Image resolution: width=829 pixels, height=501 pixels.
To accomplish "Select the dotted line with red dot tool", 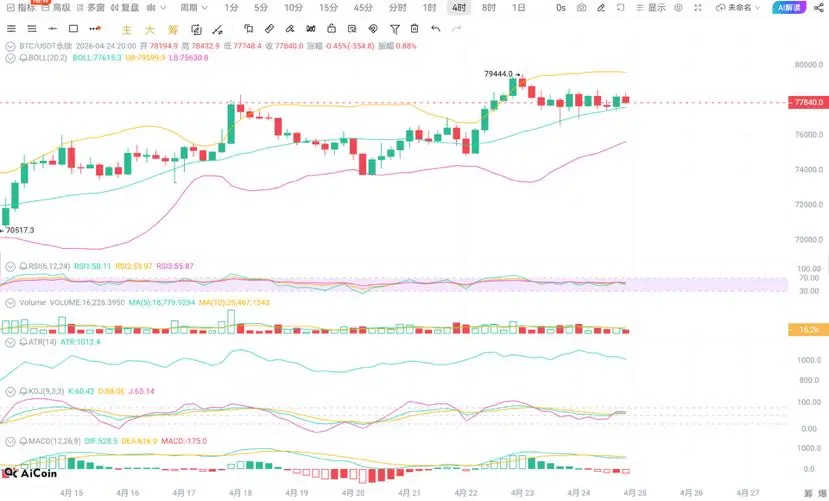I will pyautogui.click(x=95, y=29).
